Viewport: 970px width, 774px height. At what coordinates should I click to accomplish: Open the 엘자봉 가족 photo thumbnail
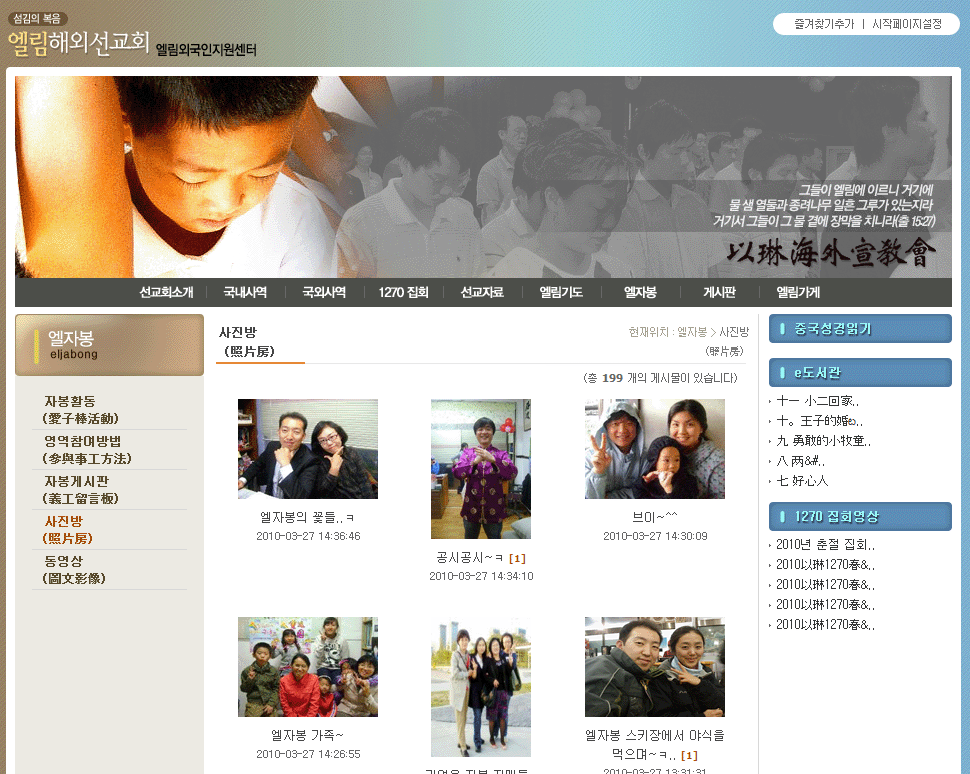pos(308,666)
